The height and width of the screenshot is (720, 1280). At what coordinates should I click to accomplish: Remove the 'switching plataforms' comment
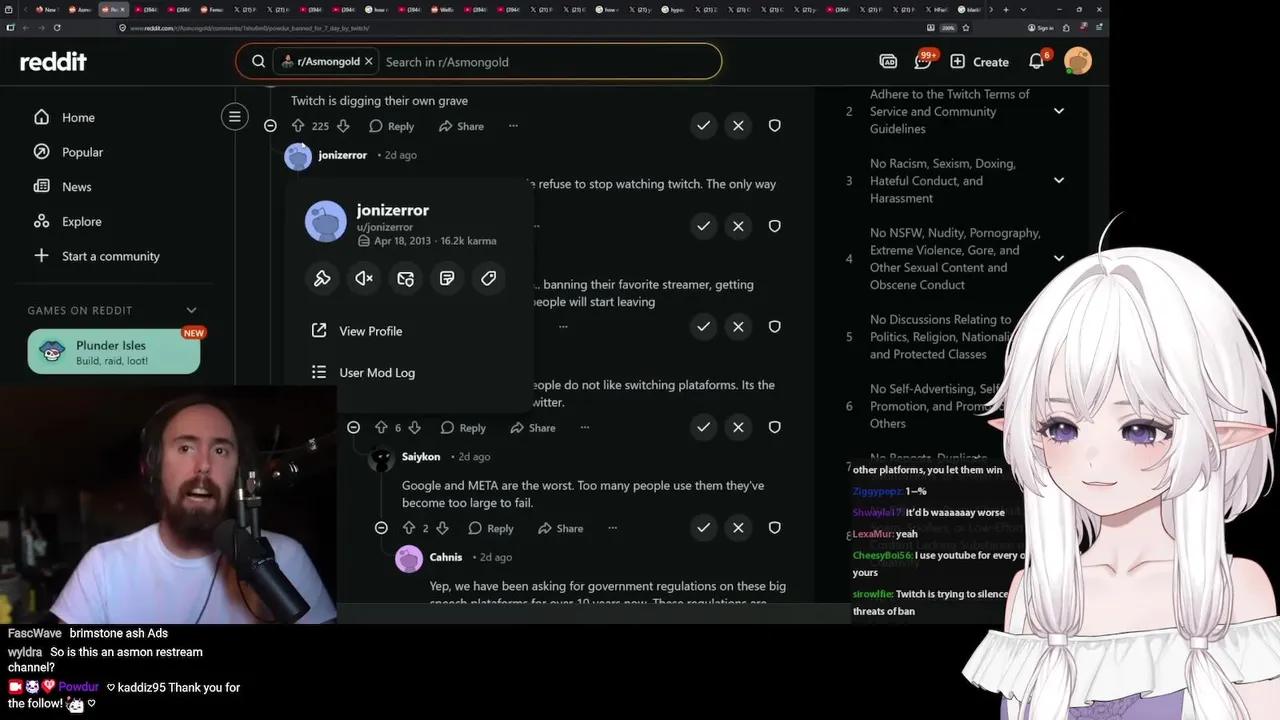click(x=738, y=427)
